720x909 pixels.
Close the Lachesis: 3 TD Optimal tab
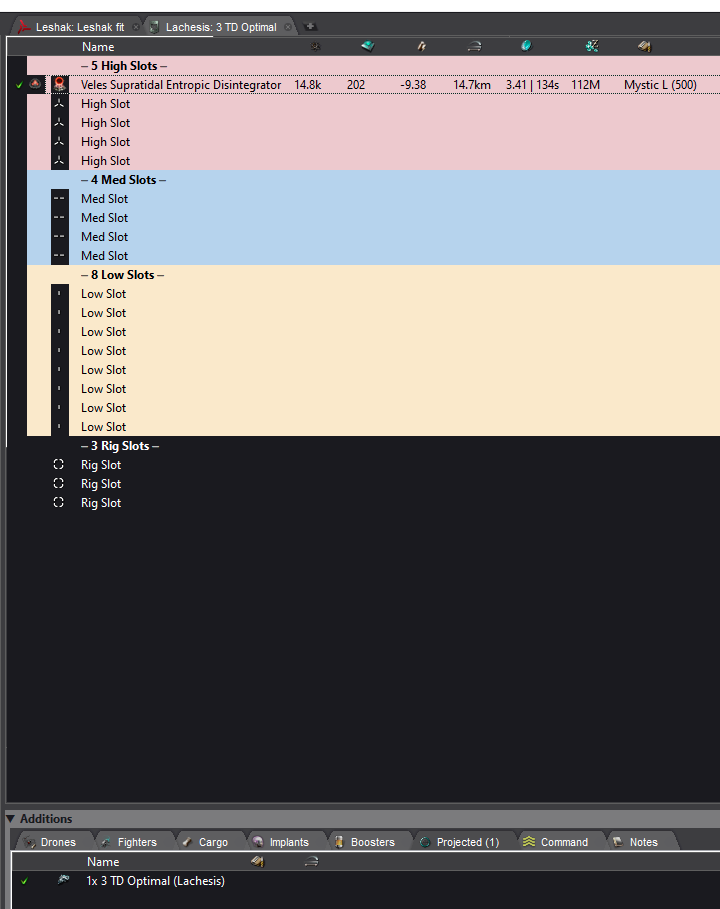click(288, 27)
